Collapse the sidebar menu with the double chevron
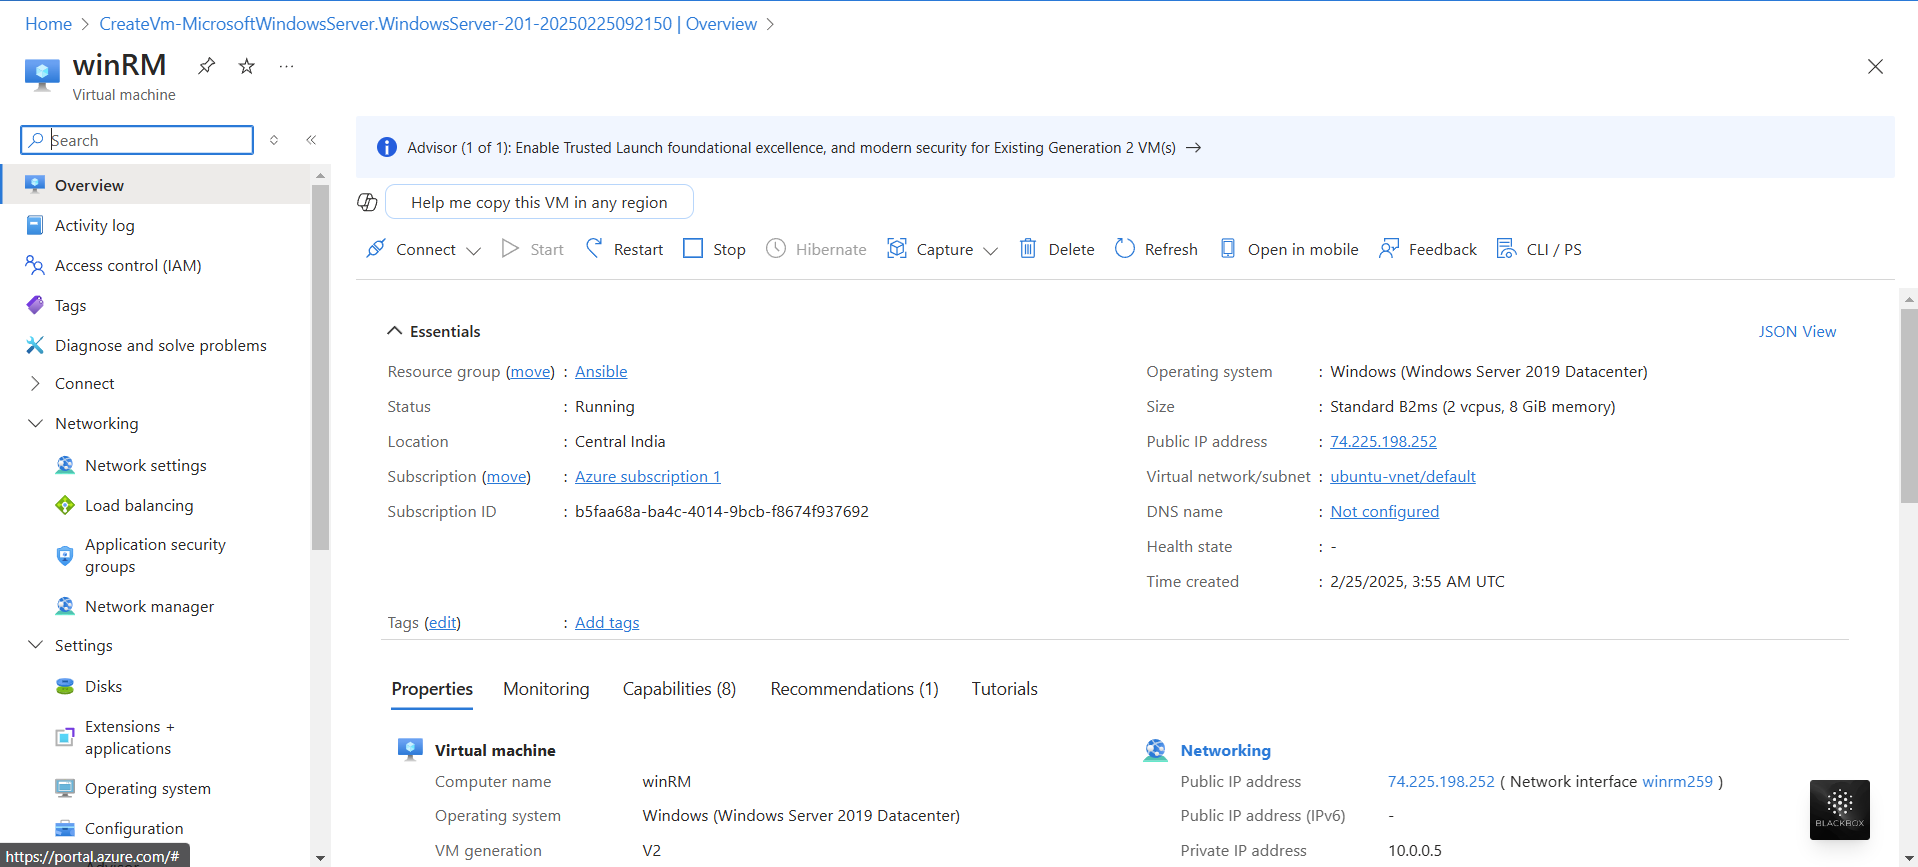 (311, 140)
